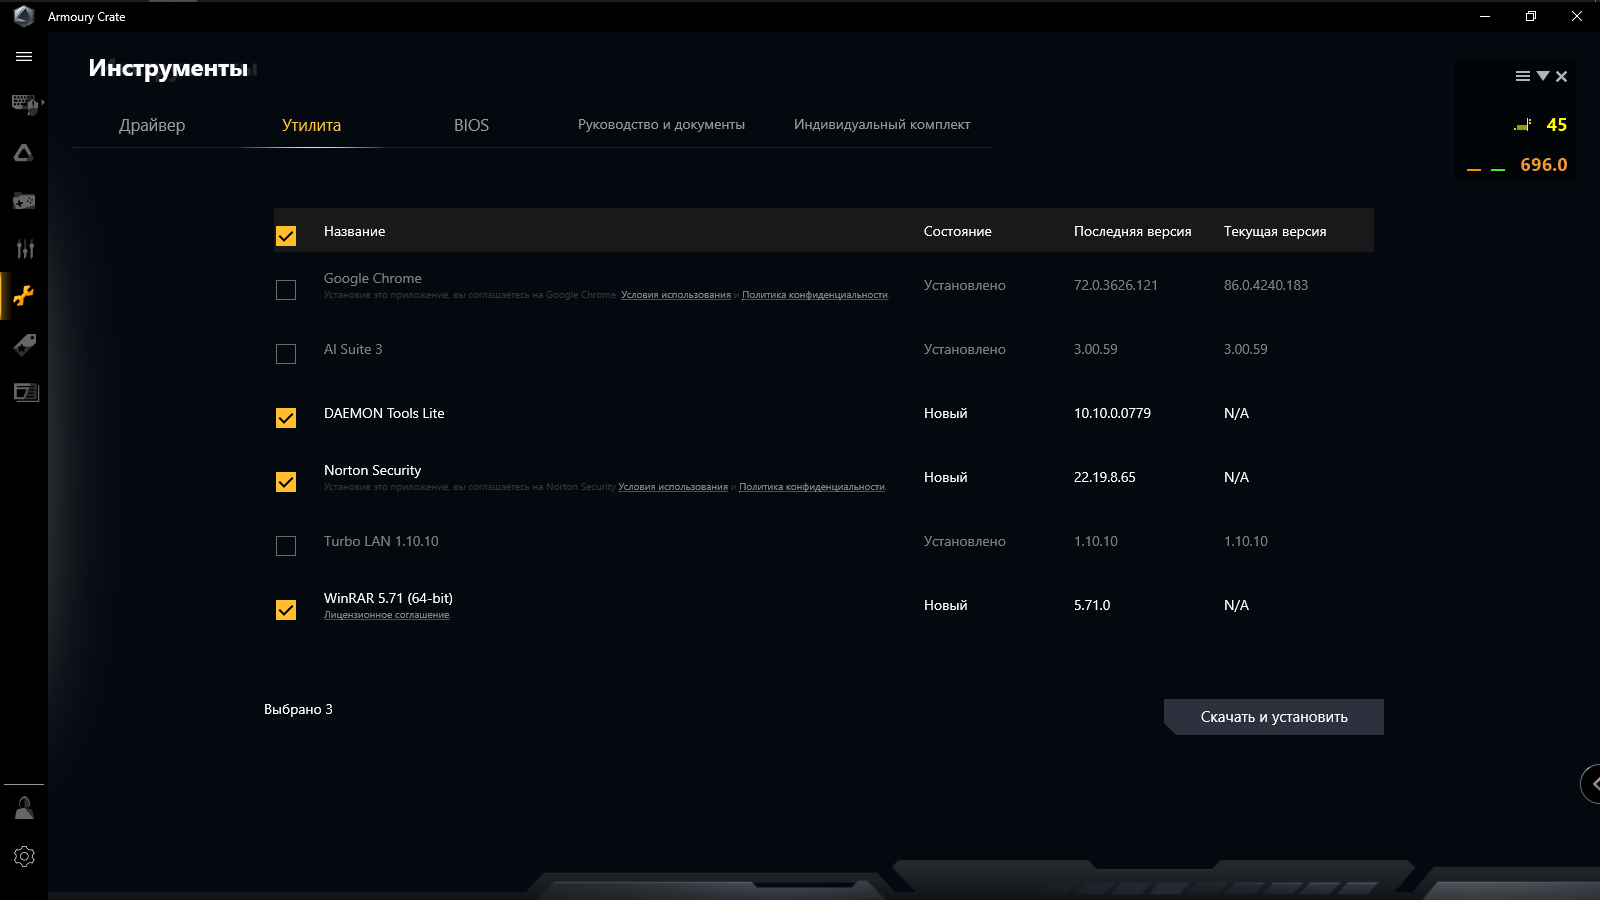Open Aura Sync via the triangle sidebar icon
The height and width of the screenshot is (900, 1600).
(24, 153)
